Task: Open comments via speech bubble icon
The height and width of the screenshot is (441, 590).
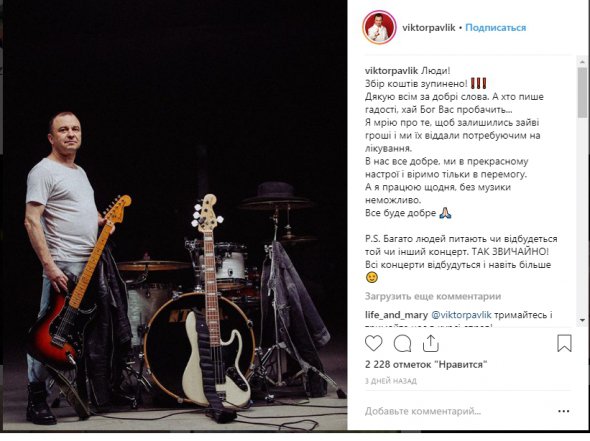Action: [x=402, y=343]
